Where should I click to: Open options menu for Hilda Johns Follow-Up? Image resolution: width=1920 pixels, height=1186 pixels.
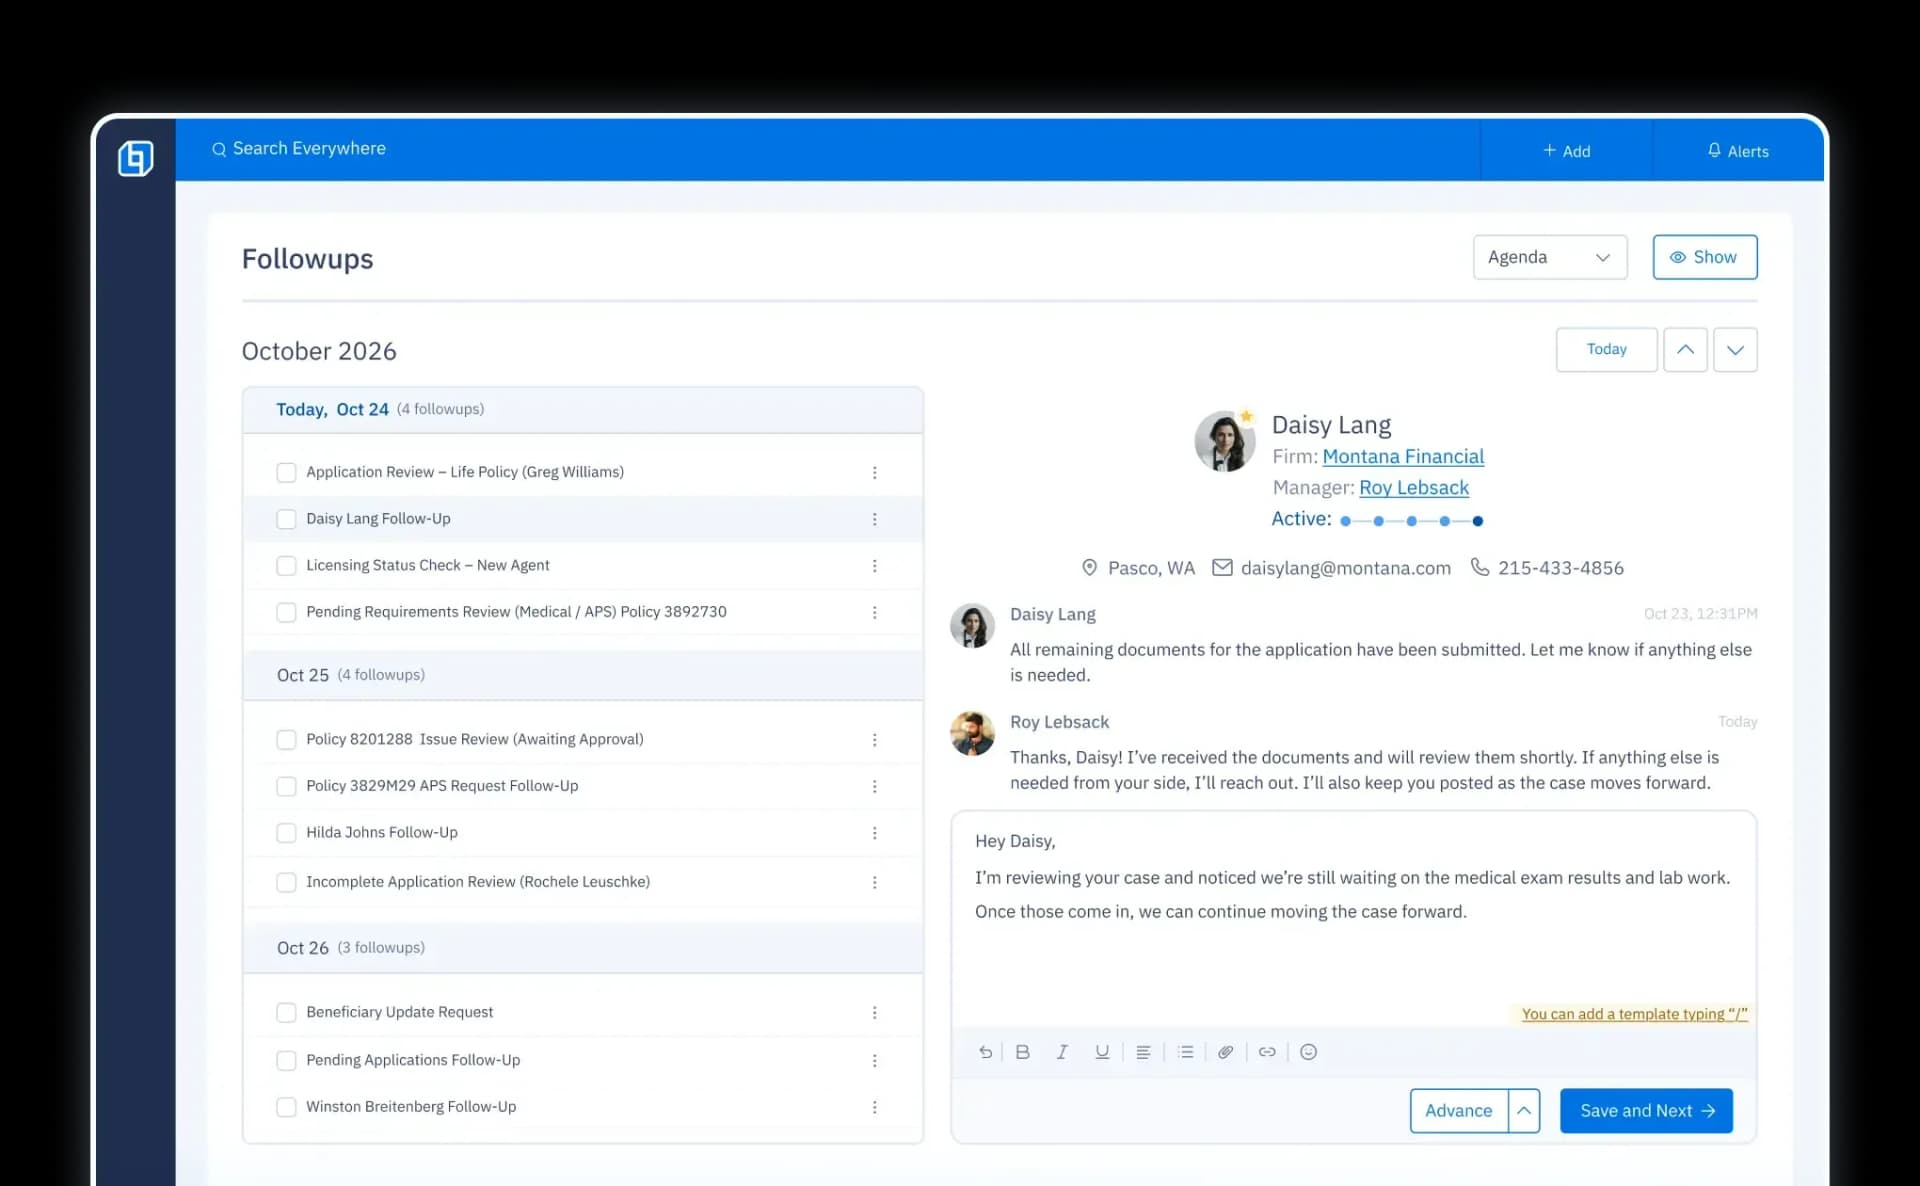tap(876, 832)
